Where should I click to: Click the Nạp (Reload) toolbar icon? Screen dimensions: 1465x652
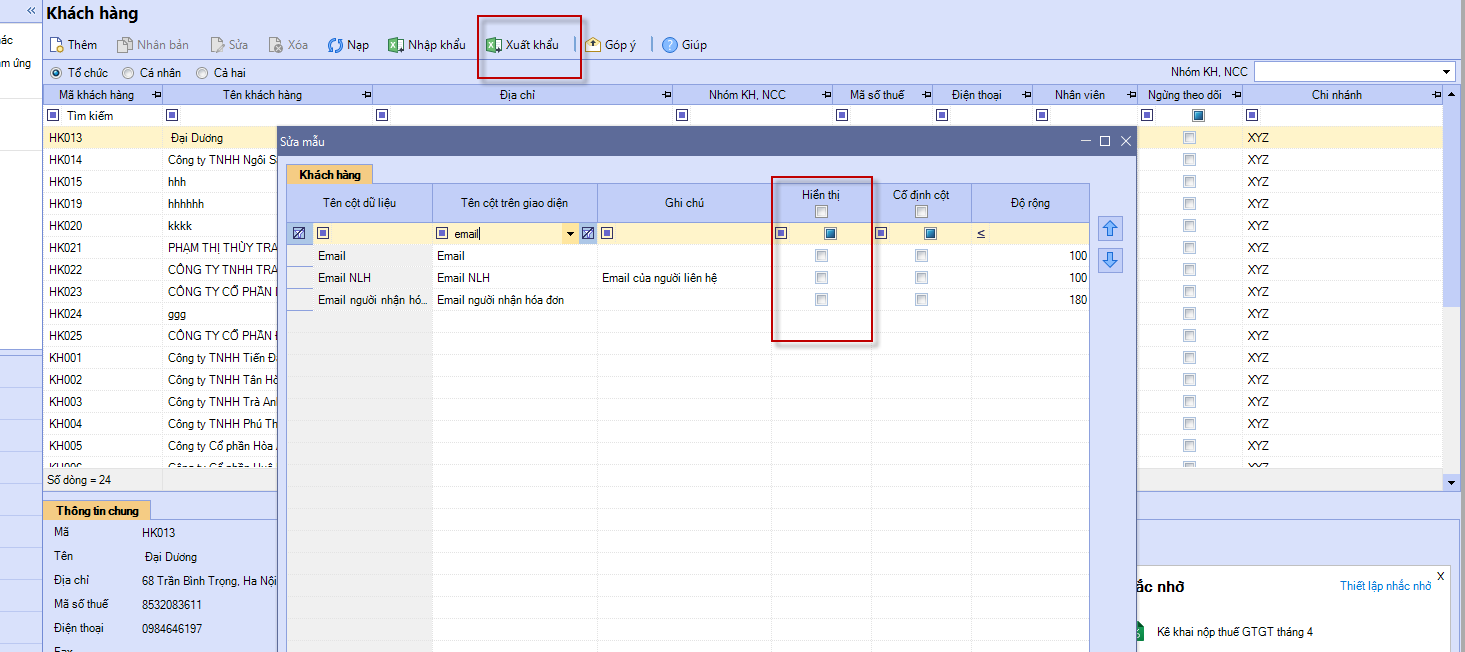pyautogui.click(x=336, y=45)
